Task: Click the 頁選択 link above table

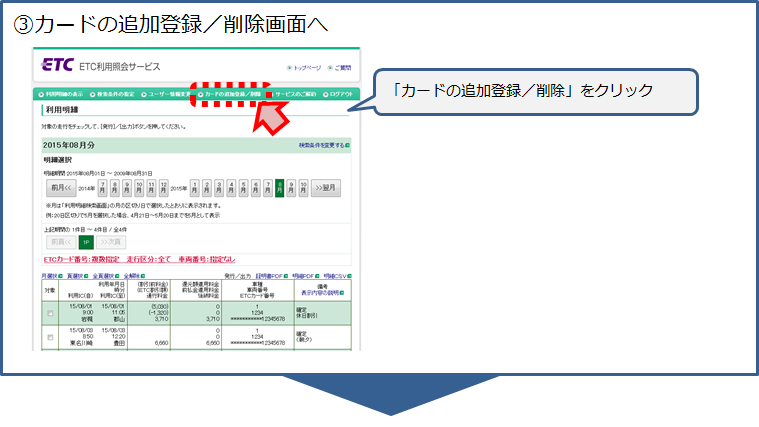Action: (77, 276)
